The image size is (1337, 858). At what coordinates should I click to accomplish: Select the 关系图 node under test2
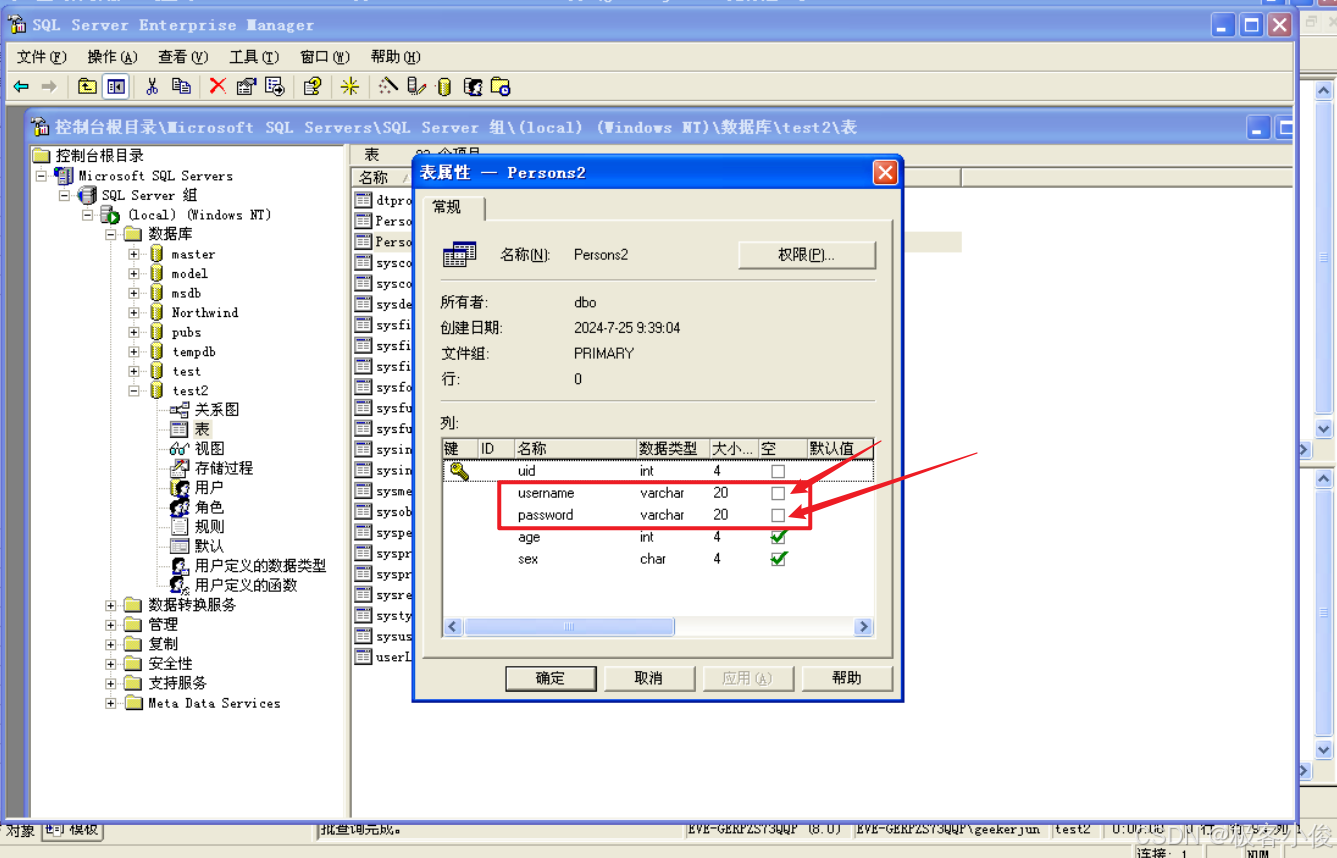click(216, 410)
